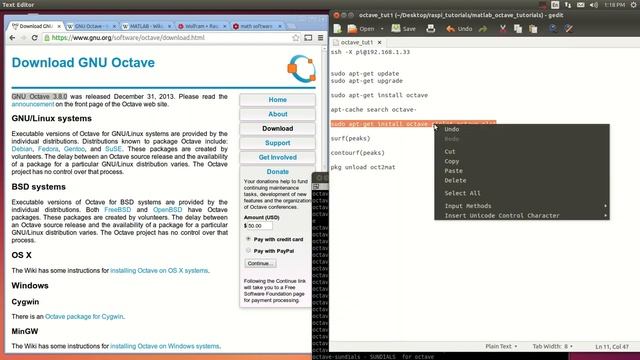Click the browser Back arrow
The height and width of the screenshot is (360, 640).
click(12, 38)
